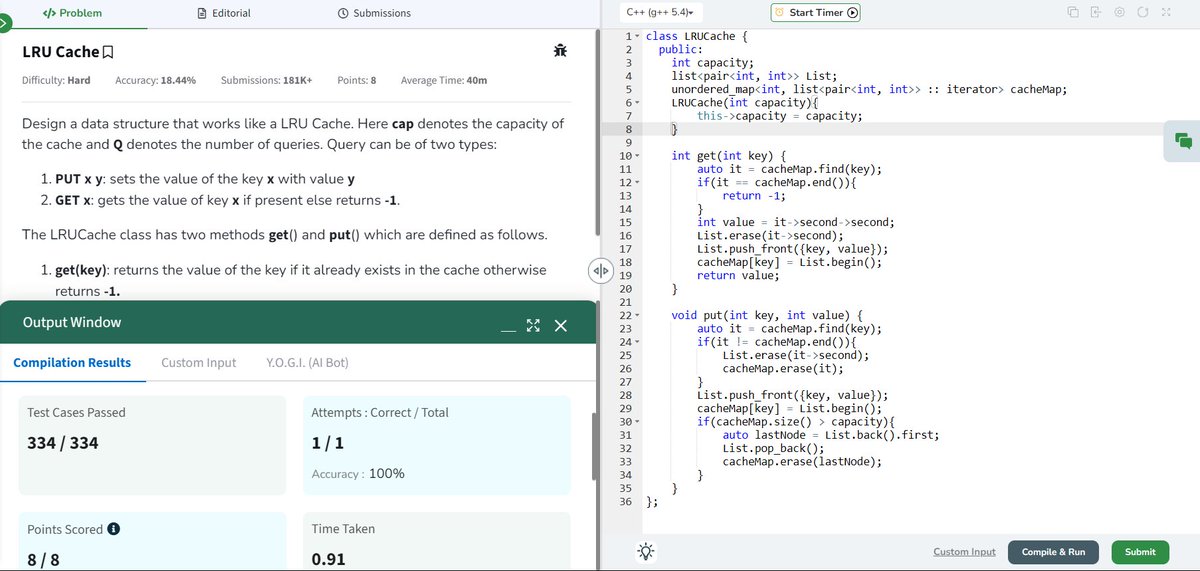Screen dimensions: 1200x571
Task: Bookmark the LRU Cache problem
Action: point(108,52)
